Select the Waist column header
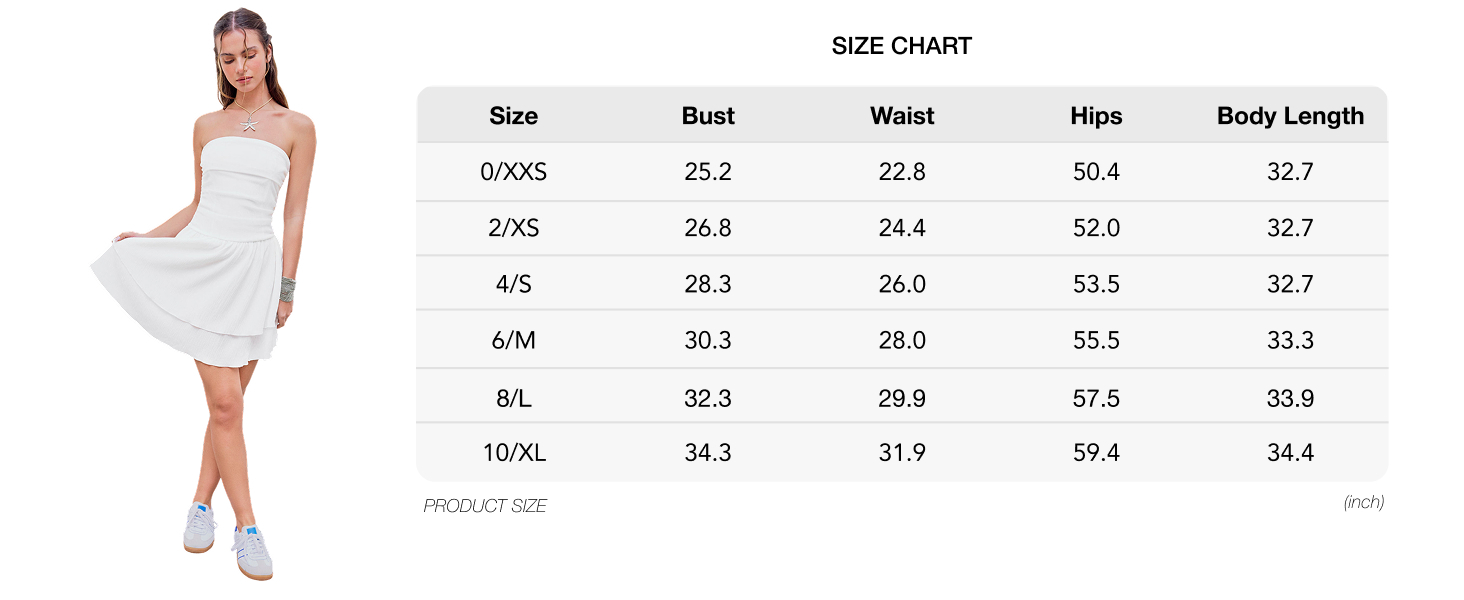This screenshot has width=1464, height=600. [x=902, y=116]
